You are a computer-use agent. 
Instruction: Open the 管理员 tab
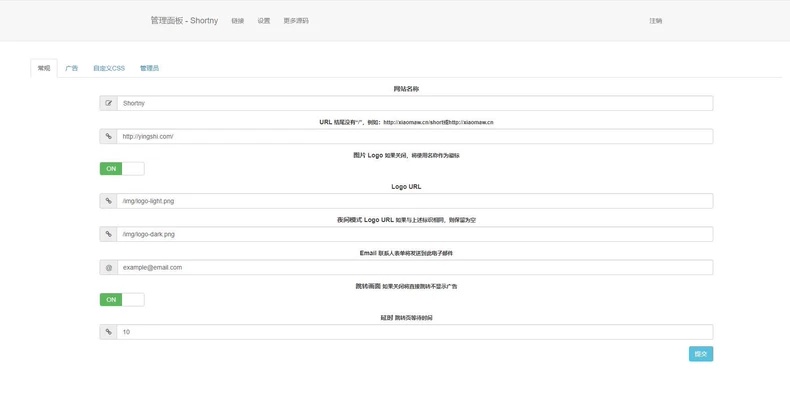coord(149,68)
